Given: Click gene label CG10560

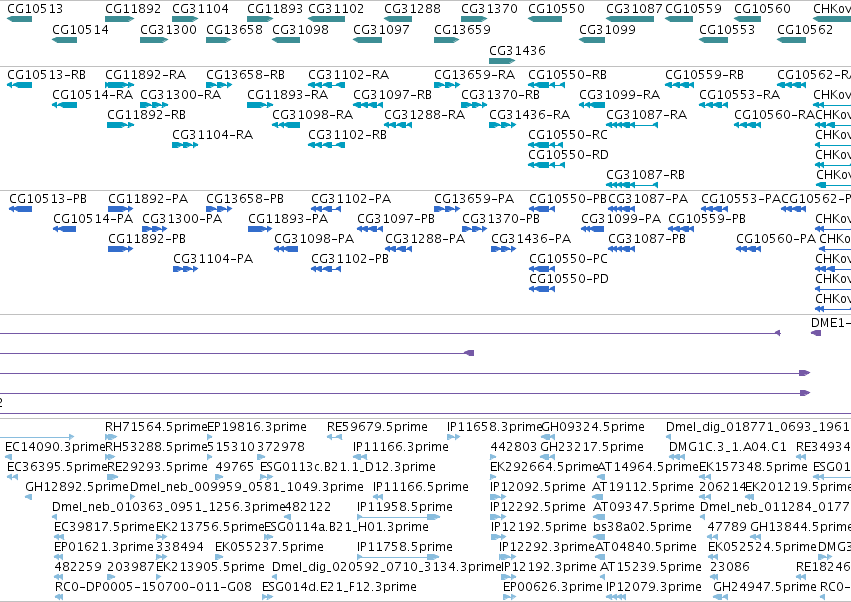Looking at the screenshot, I should tap(762, 9).
